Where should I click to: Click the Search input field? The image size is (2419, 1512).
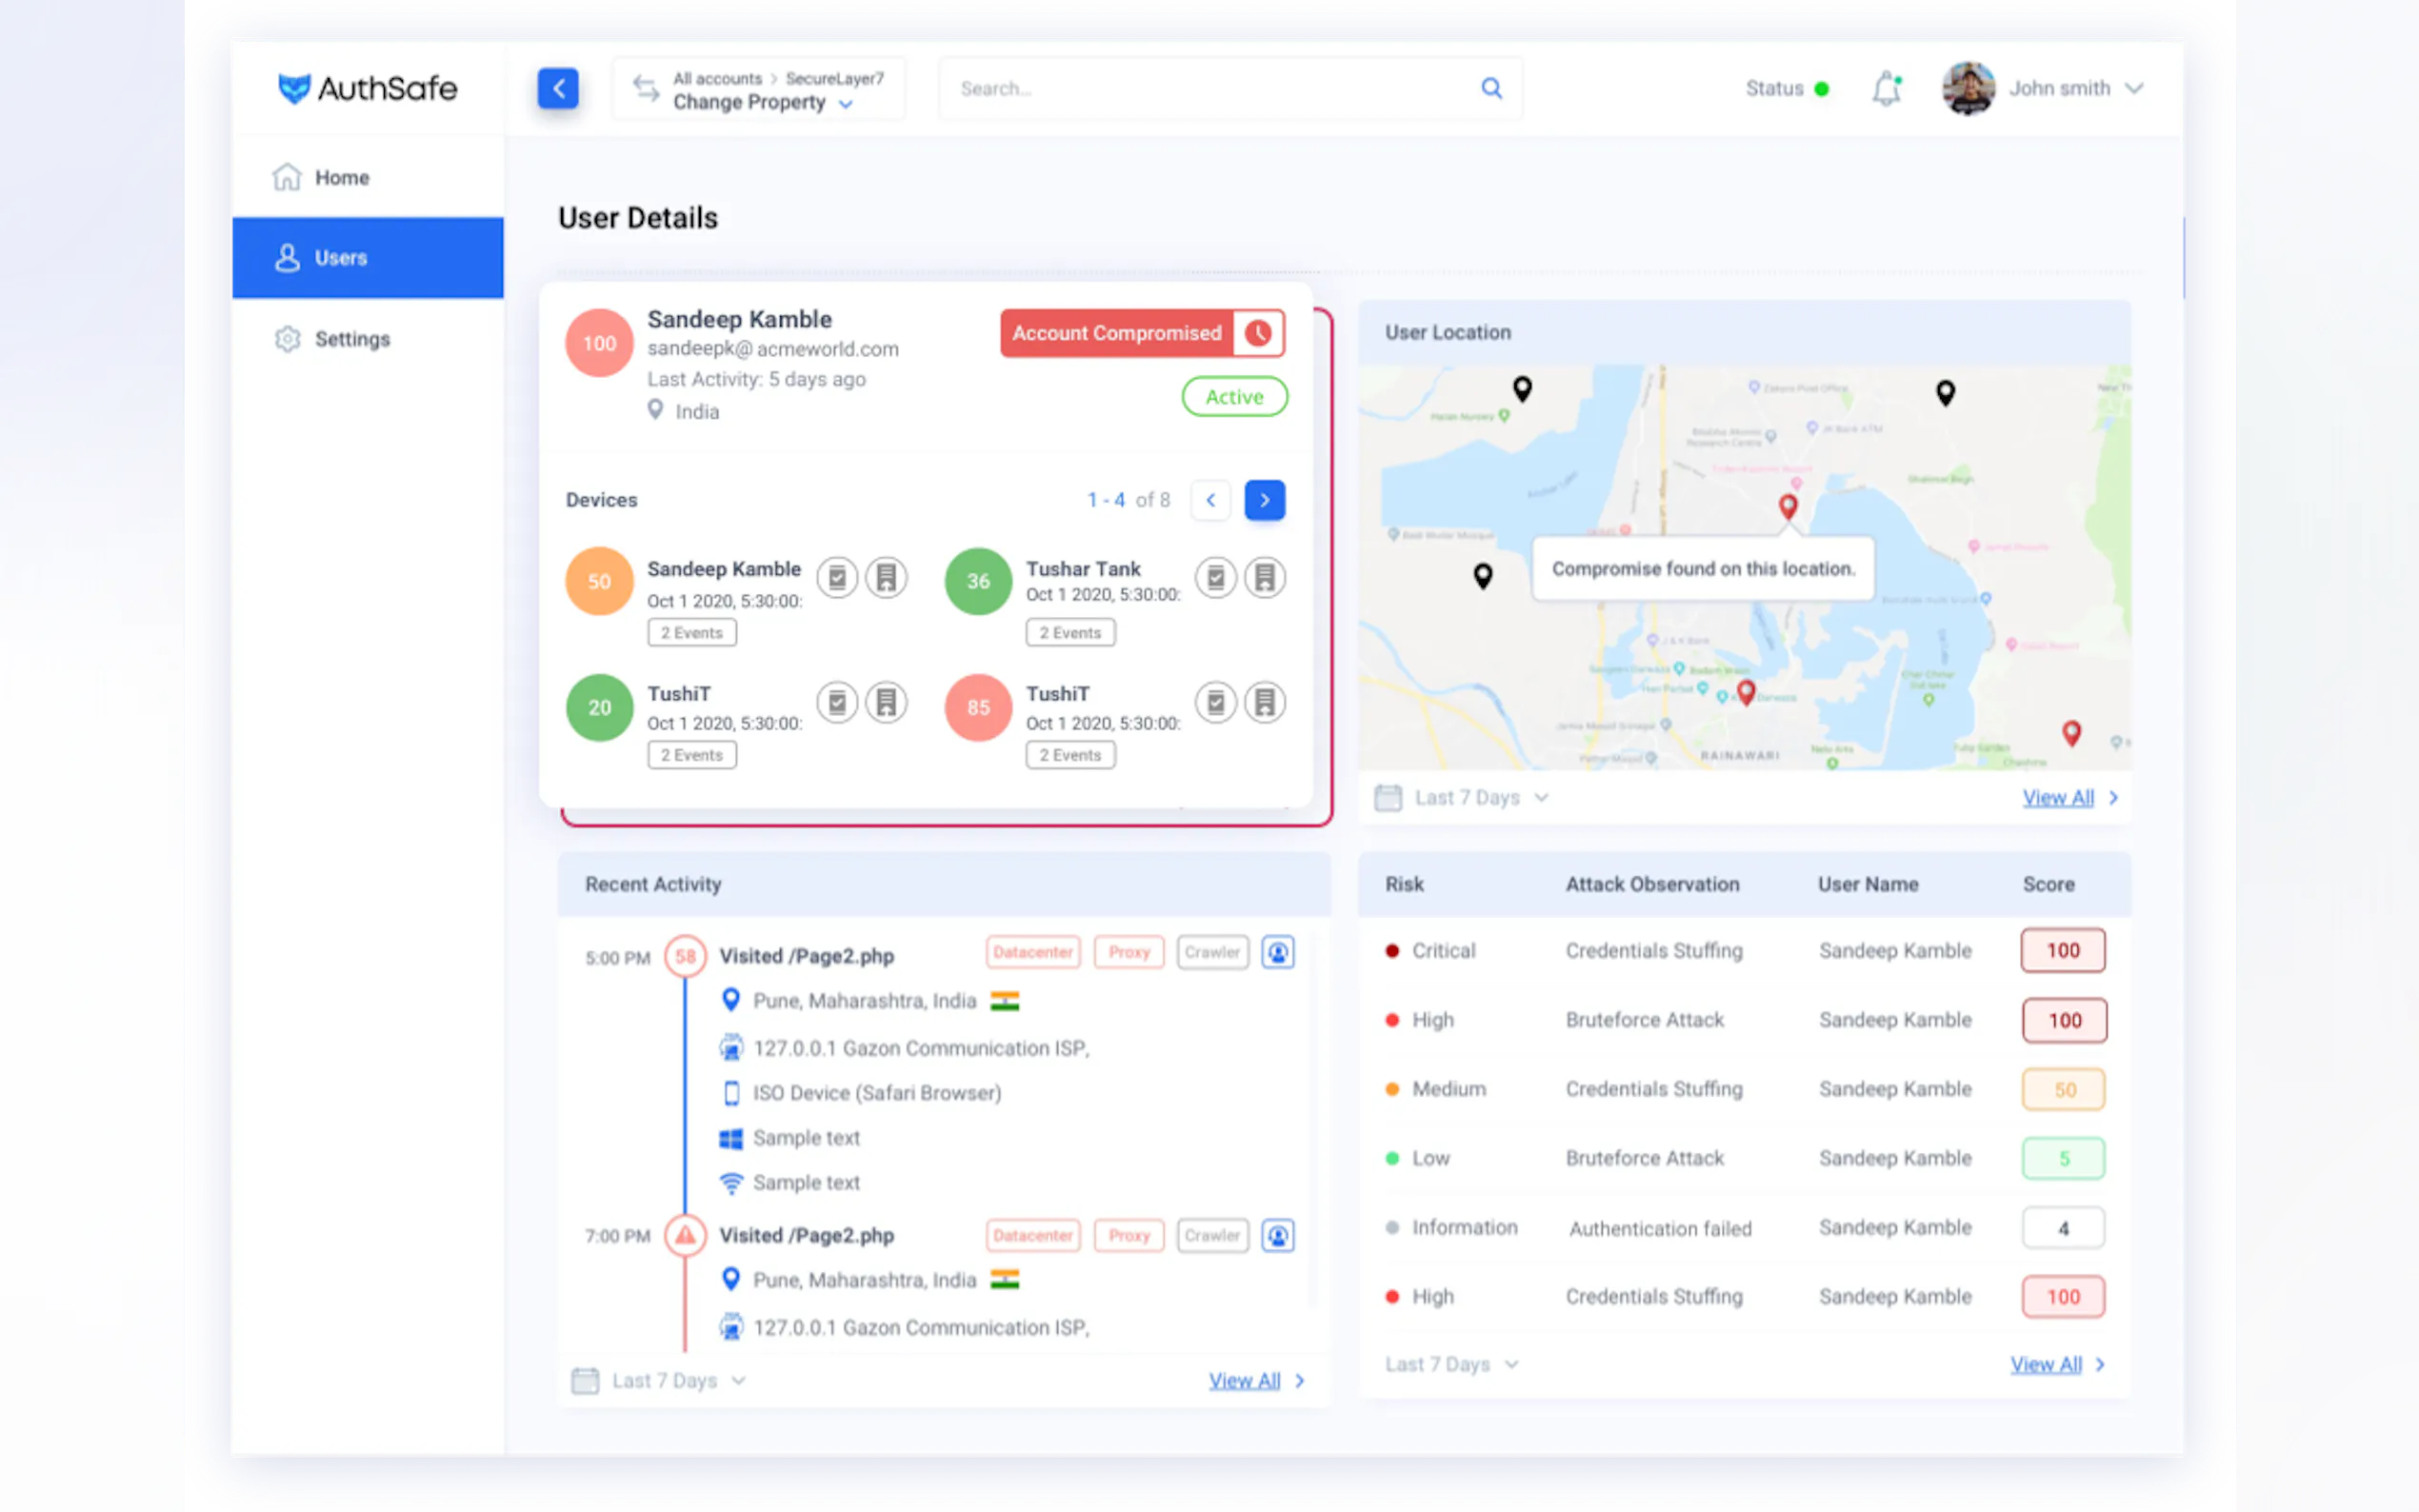tap(1230, 88)
